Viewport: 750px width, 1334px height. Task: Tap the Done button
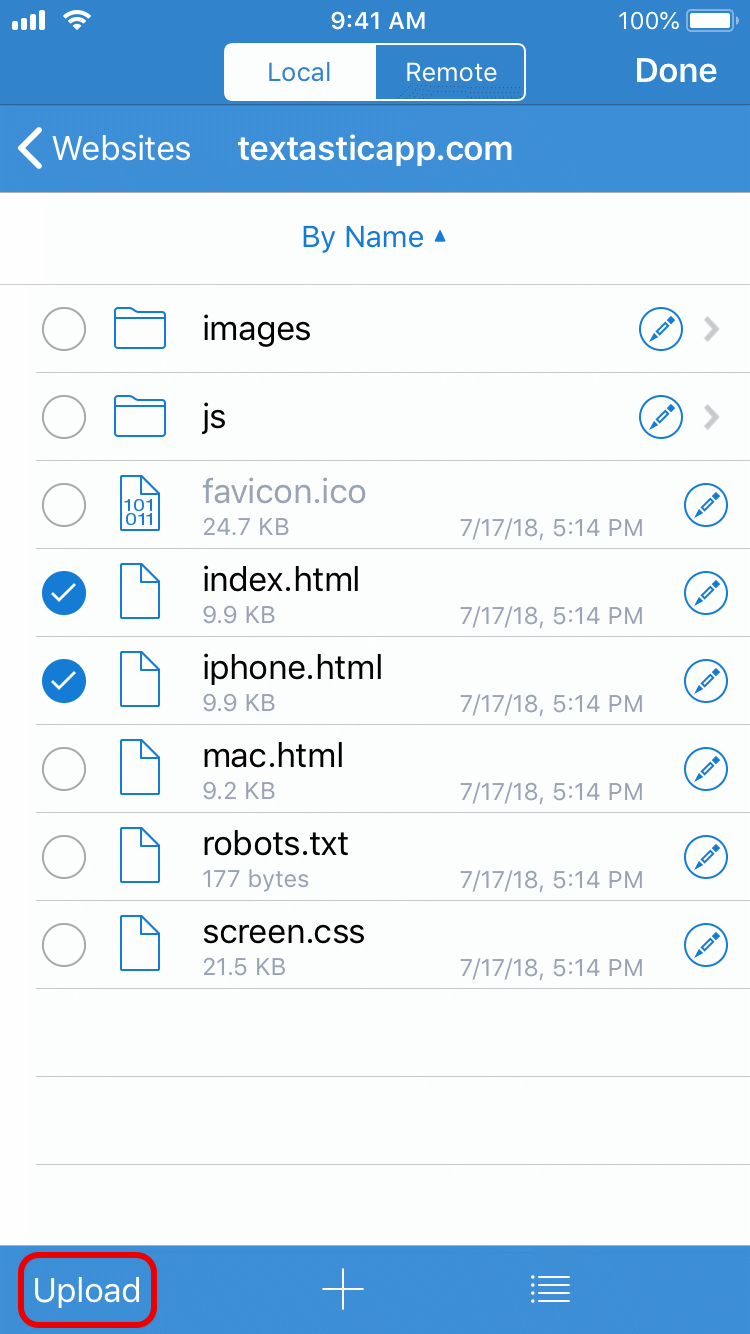676,71
